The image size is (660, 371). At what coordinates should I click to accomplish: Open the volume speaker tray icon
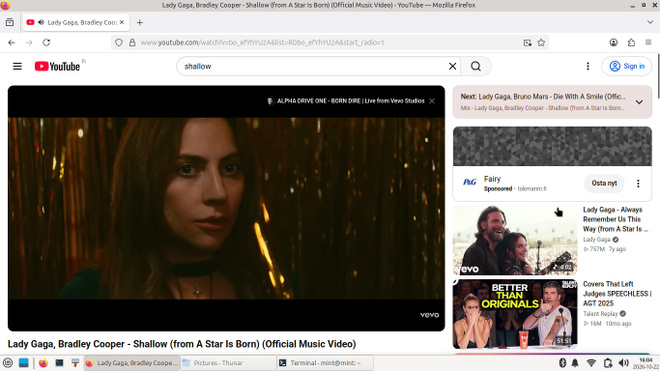point(623,363)
